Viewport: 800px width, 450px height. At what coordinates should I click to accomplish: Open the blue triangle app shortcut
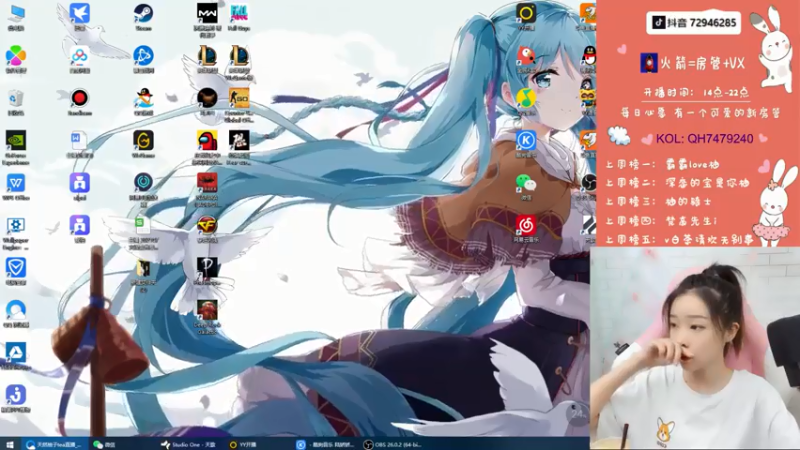click(x=16, y=356)
